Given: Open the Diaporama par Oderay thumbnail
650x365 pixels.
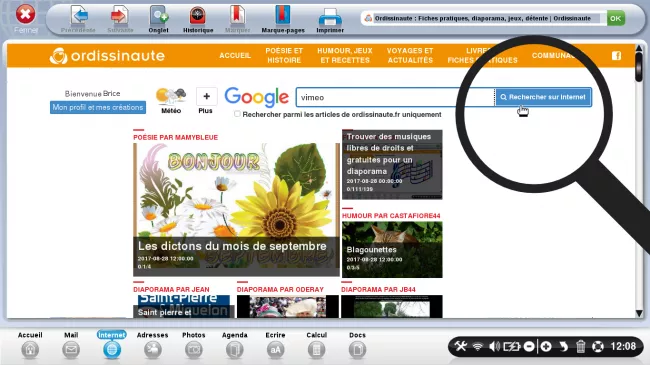Looking at the screenshot, I should (288, 307).
